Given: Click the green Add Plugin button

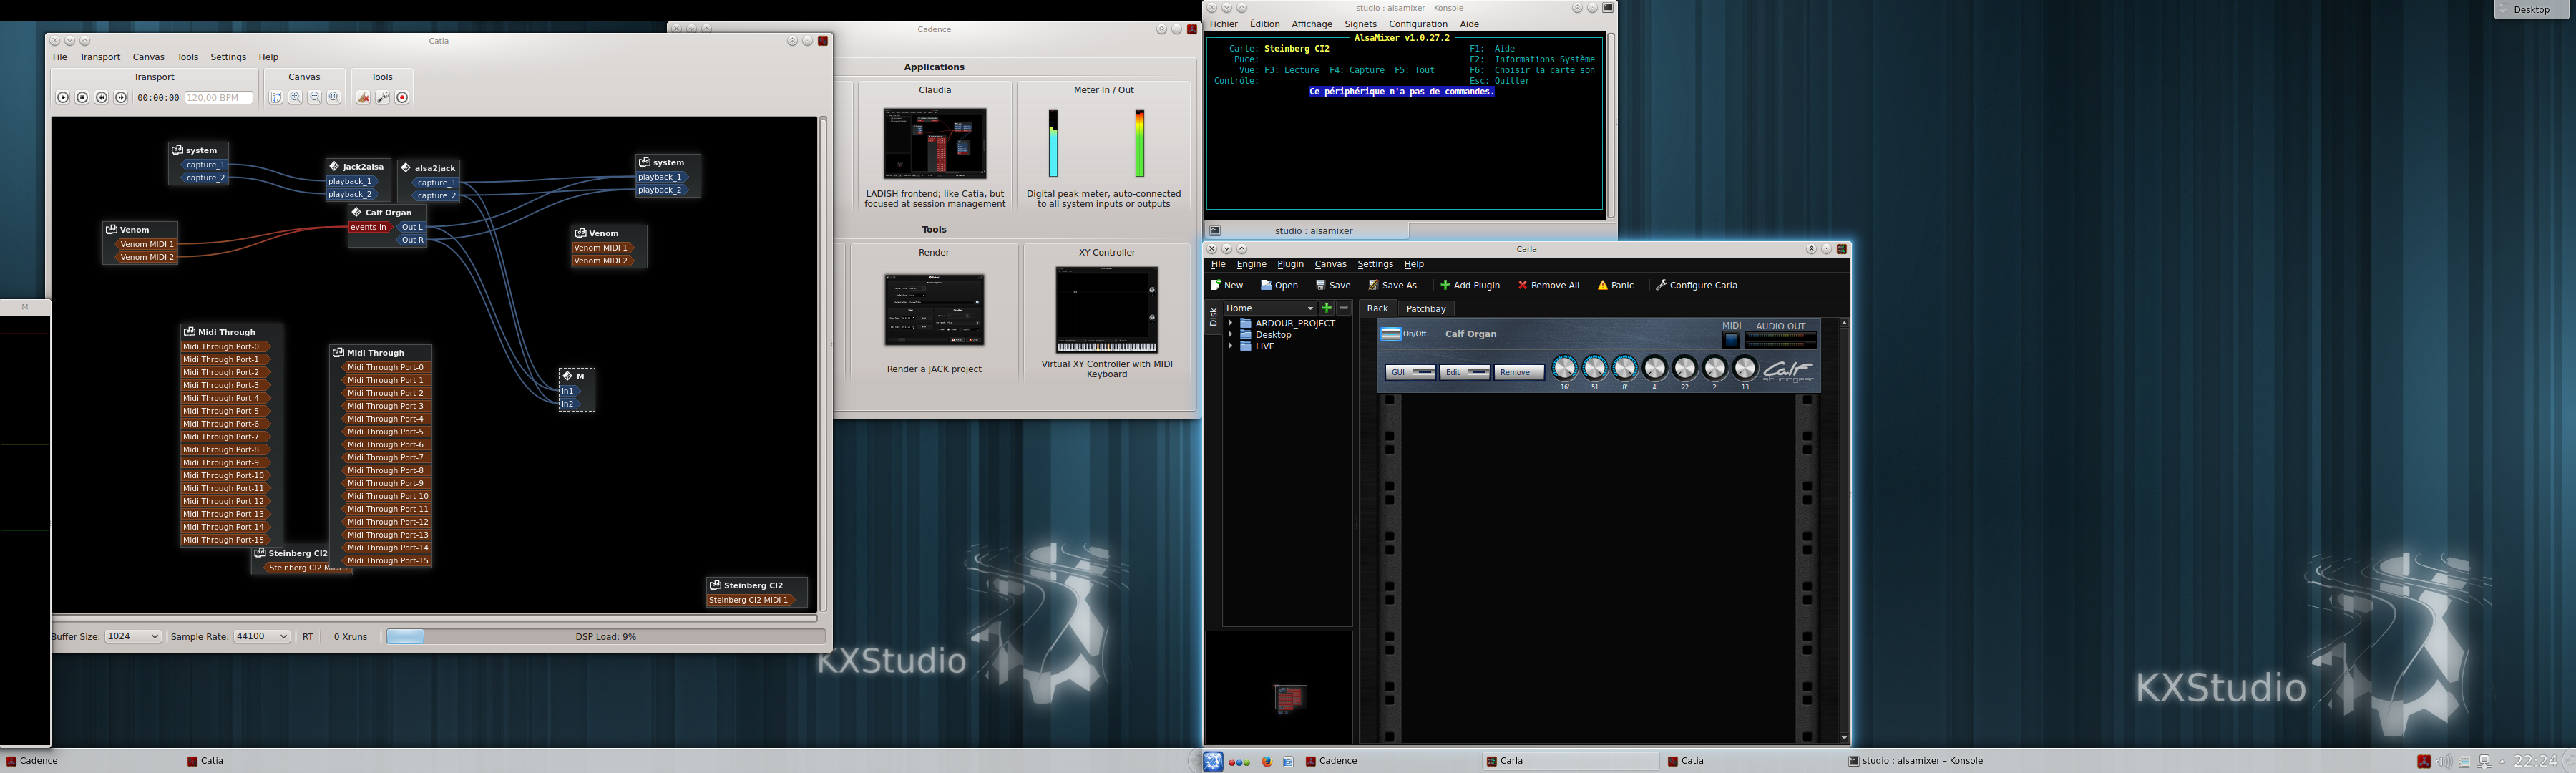Looking at the screenshot, I should pyautogui.click(x=1470, y=285).
